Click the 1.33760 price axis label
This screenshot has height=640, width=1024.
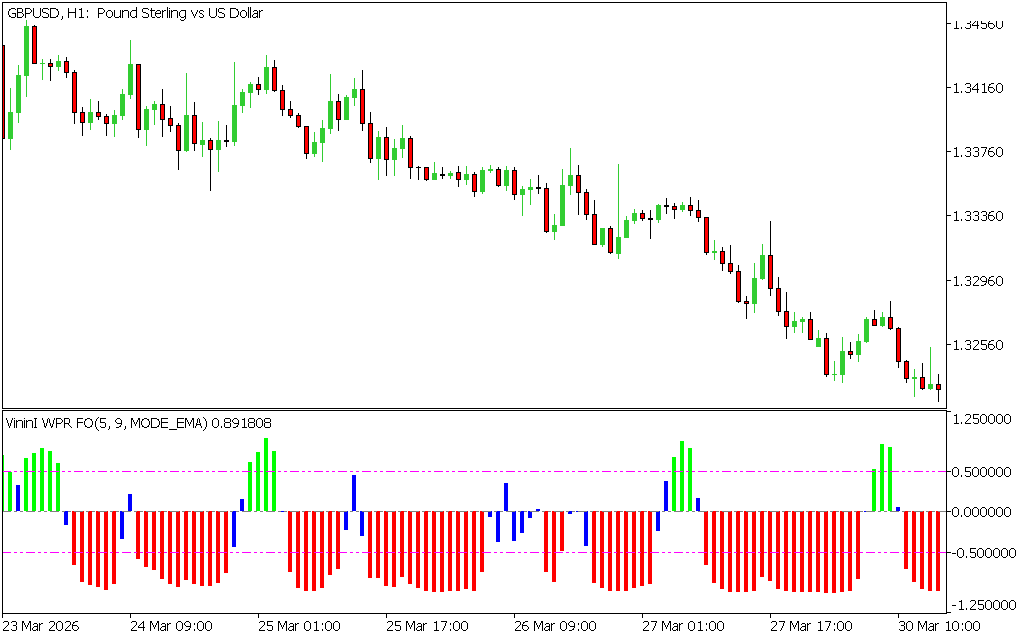click(x=978, y=152)
